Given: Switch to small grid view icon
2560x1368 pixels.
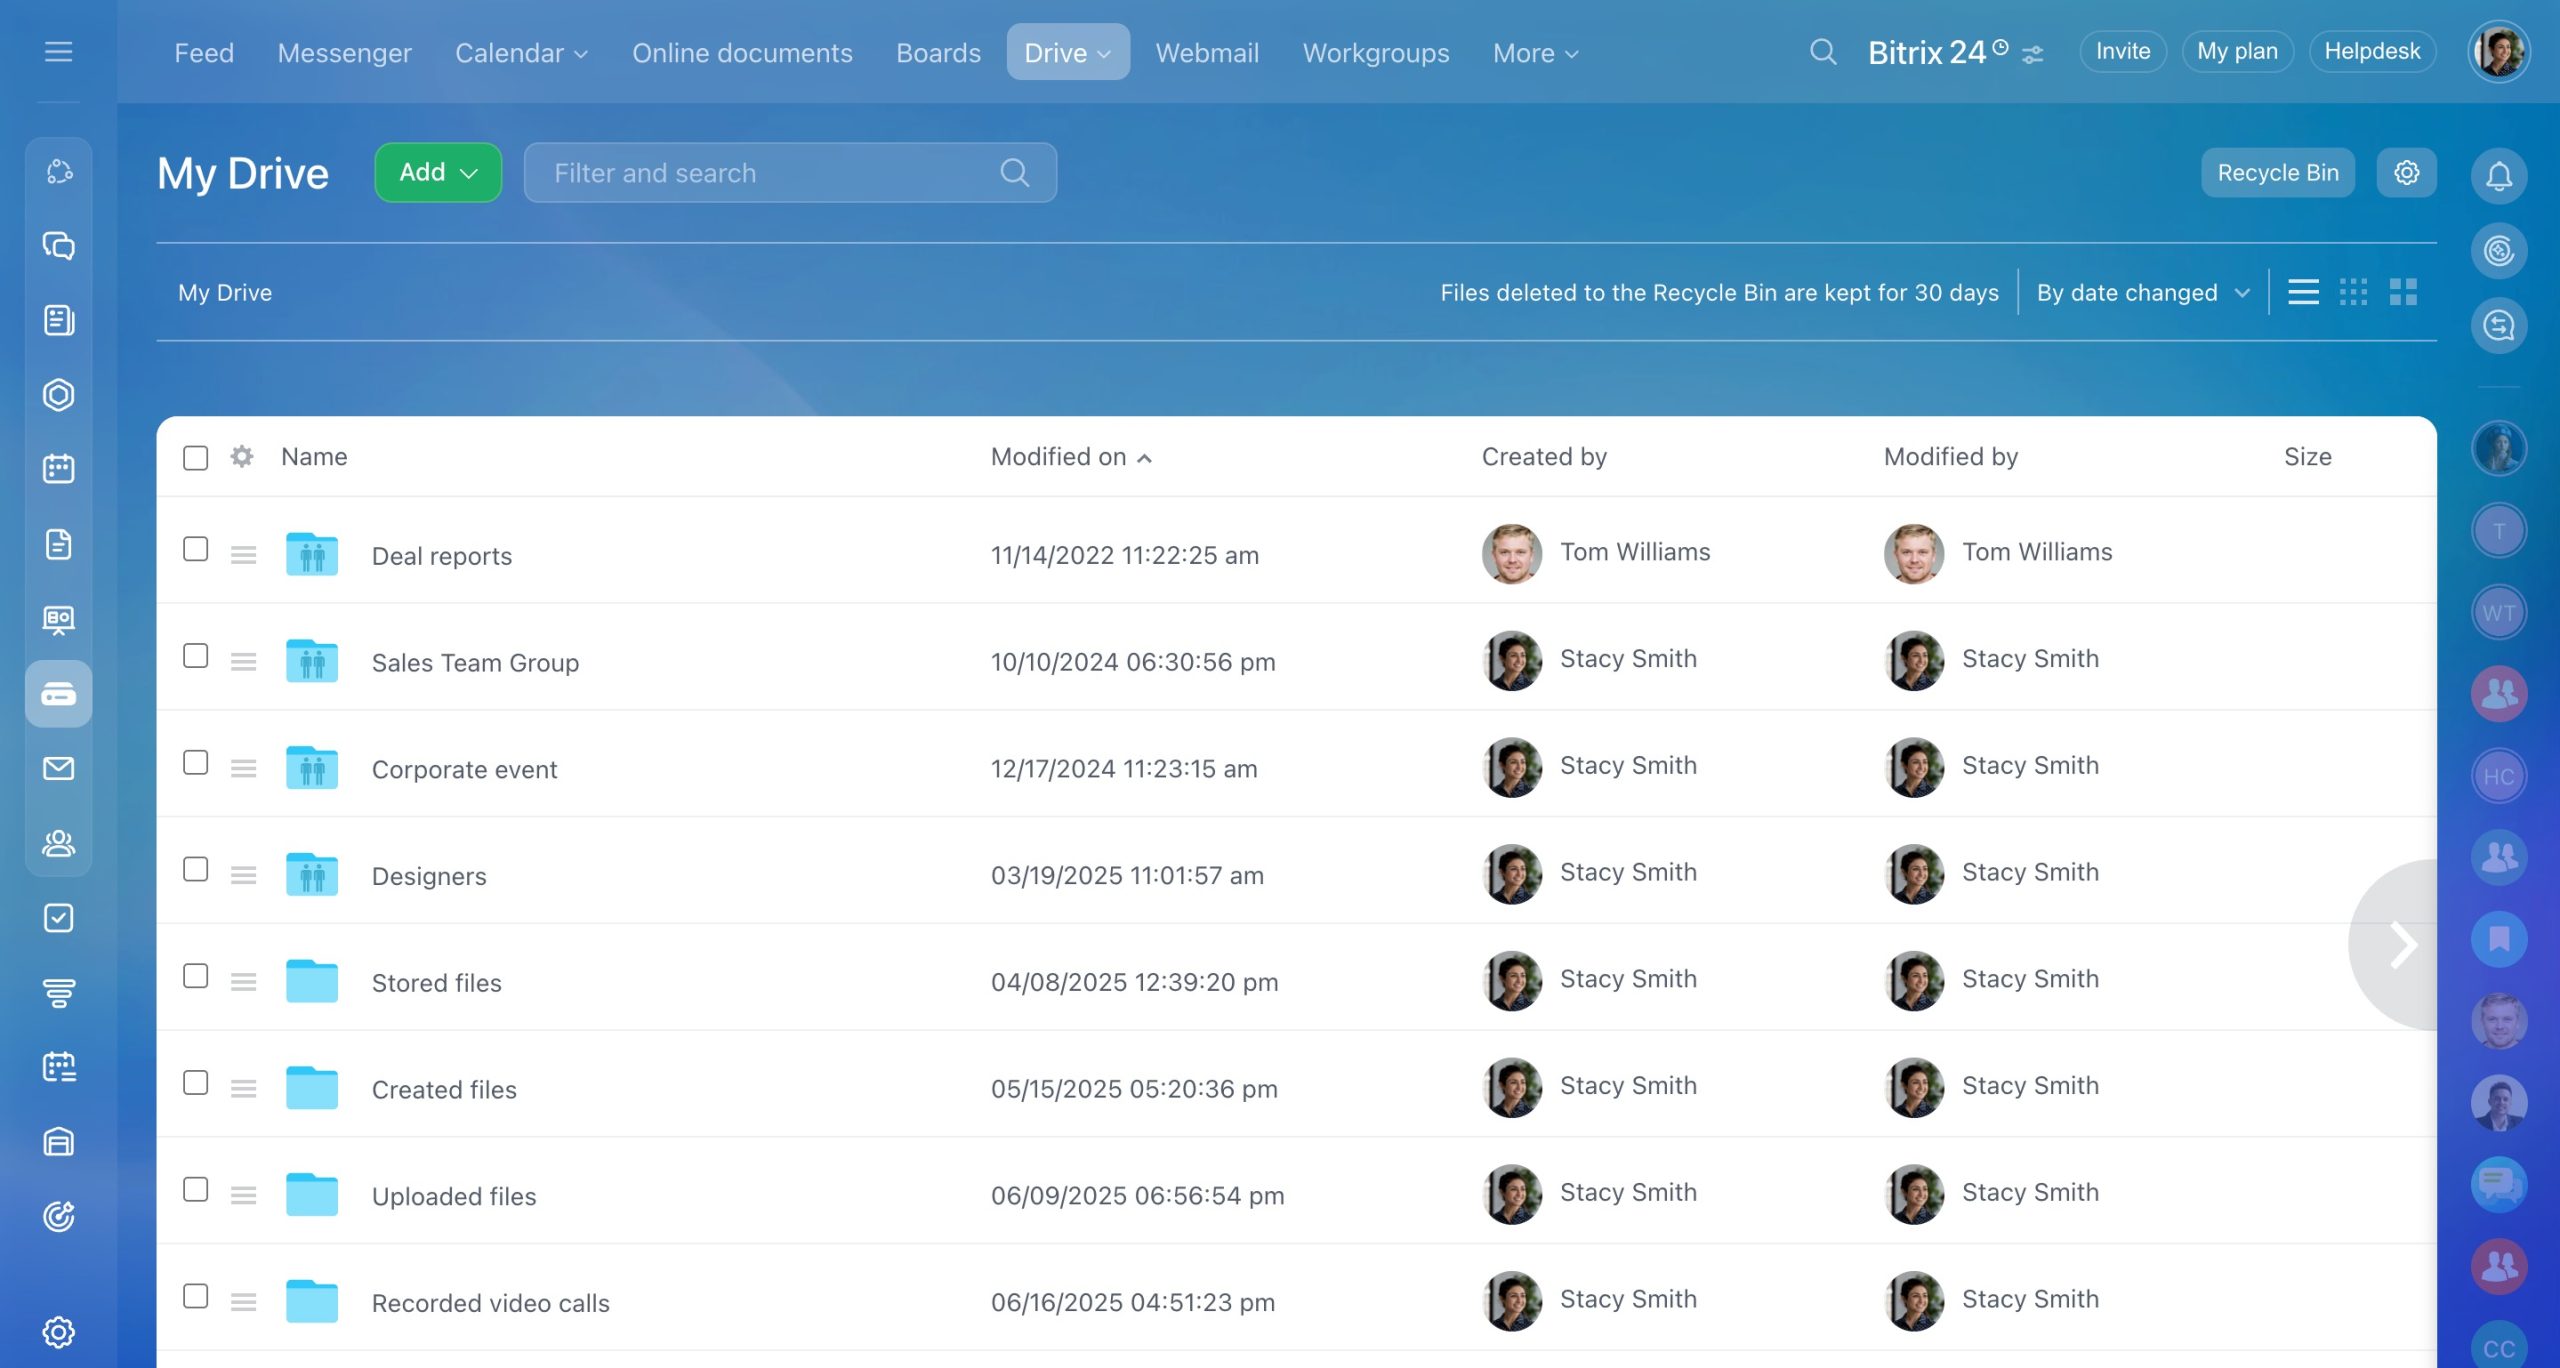Looking at the screenshot, I should pos(2353,292).
